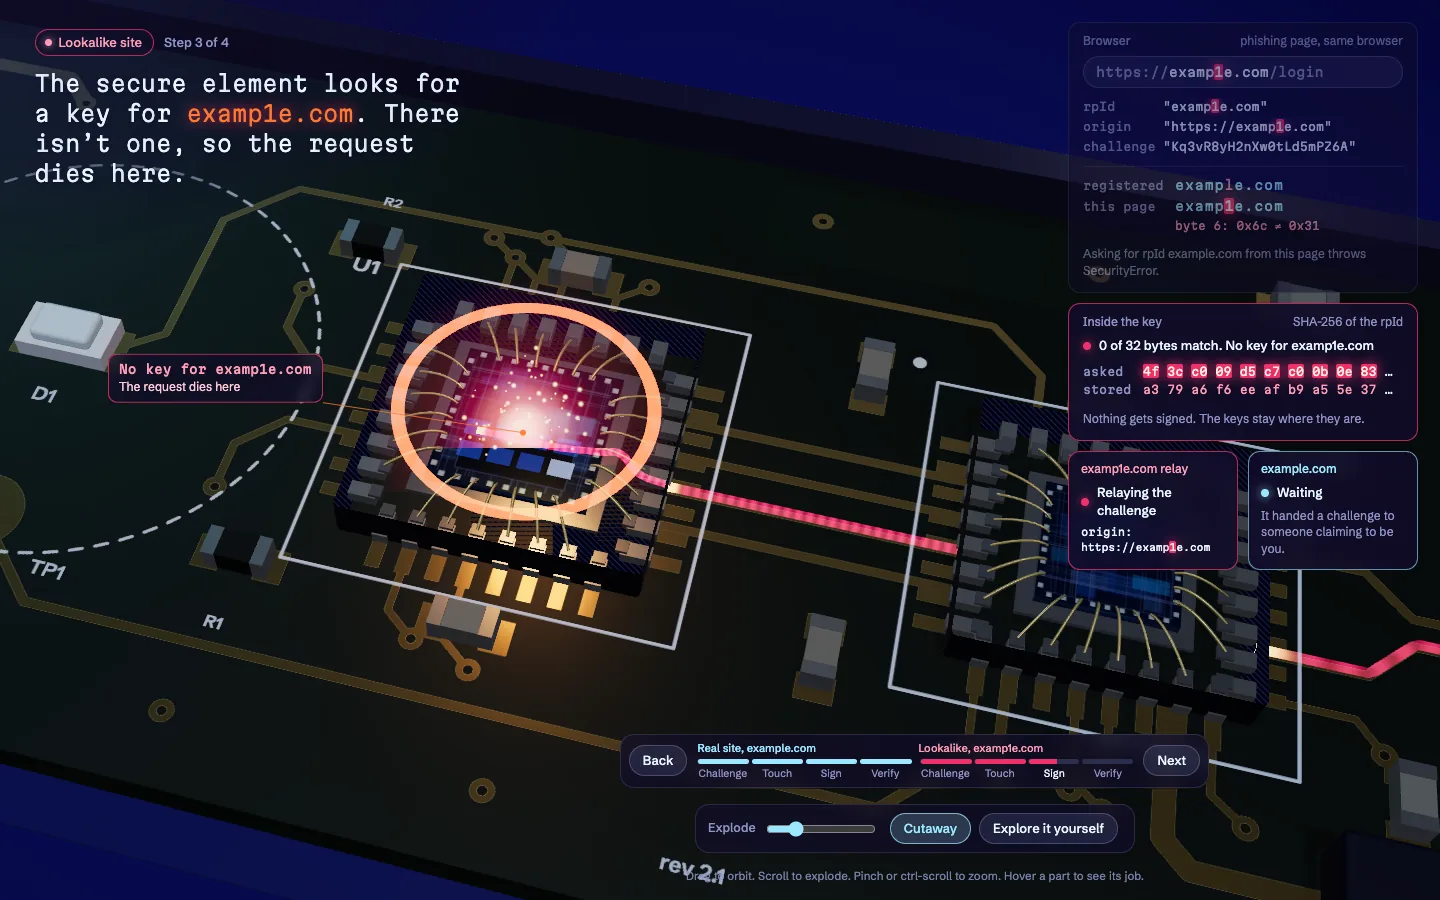Screen dimensions: 1440x900
Task: Click the '0 of 32 bytes match' status line
Action: click(1236, 346)
